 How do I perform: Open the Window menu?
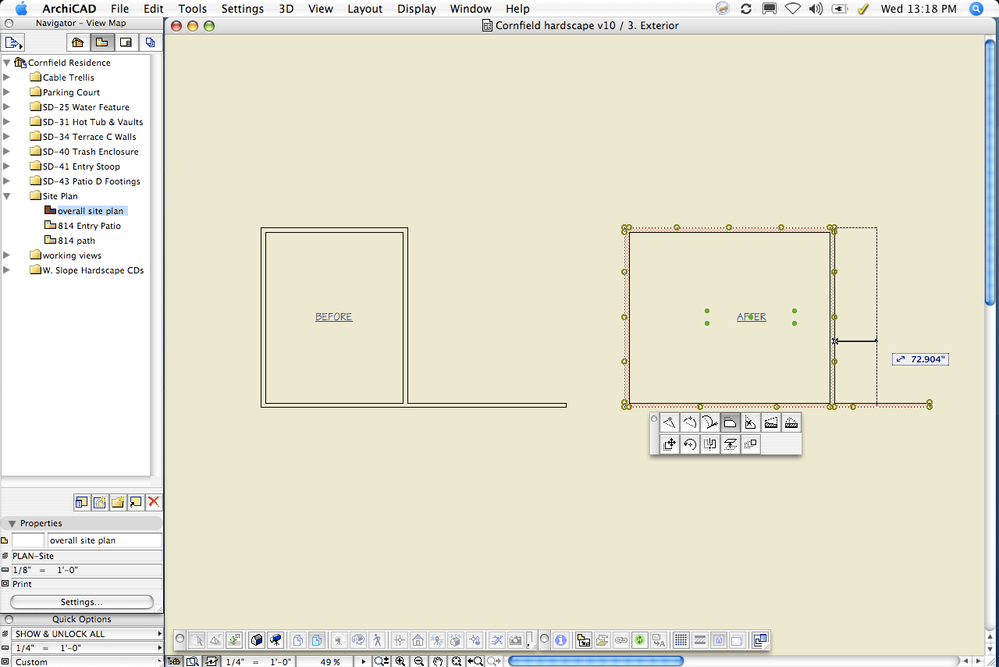470,9
